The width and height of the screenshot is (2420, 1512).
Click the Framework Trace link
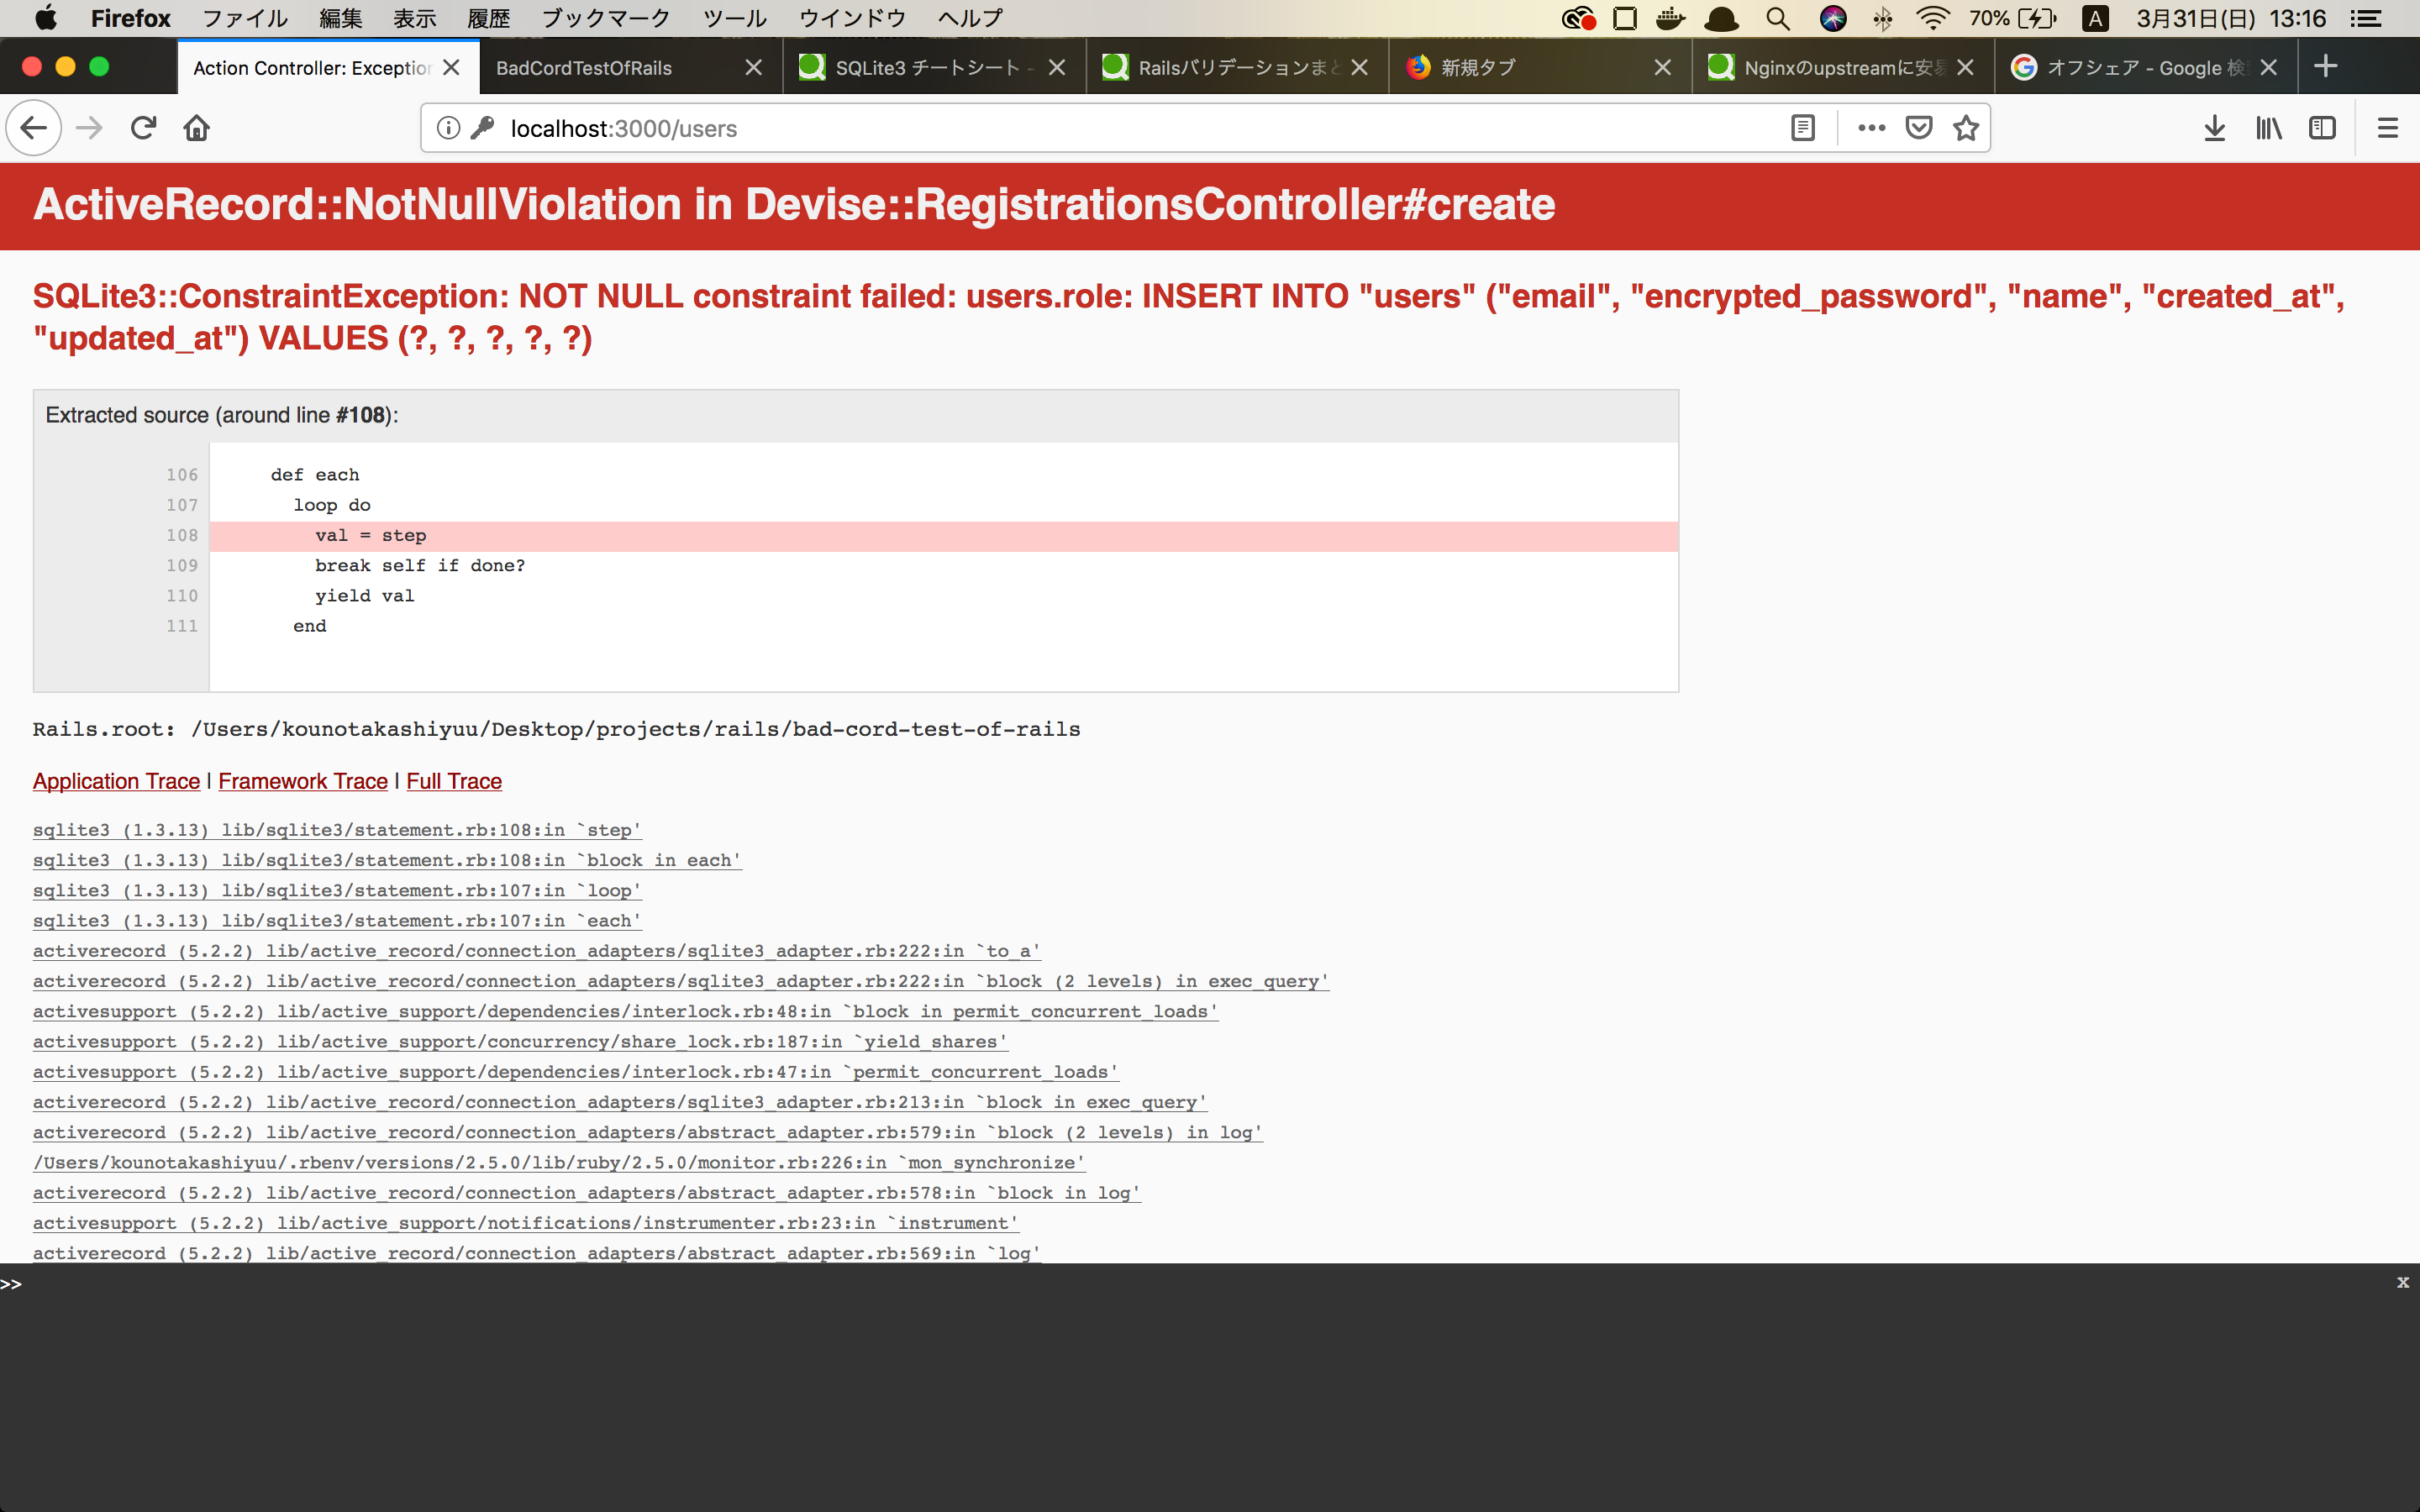pos(302,781)
